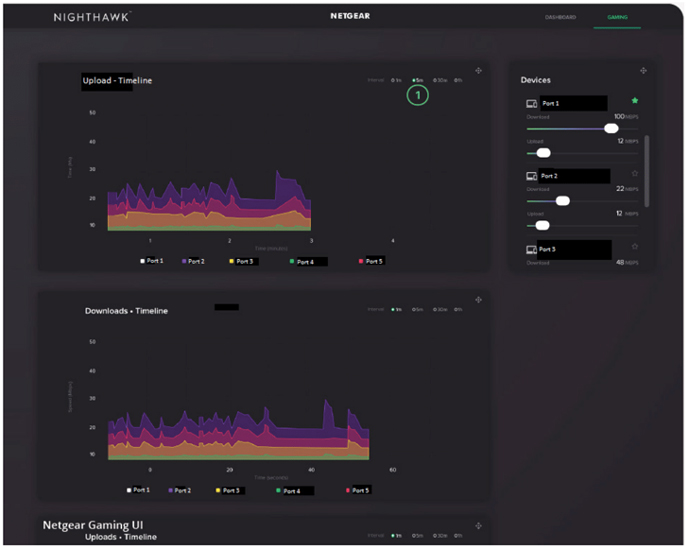
Task: Toggle the favorite star for Port 3
Action: 635,246
